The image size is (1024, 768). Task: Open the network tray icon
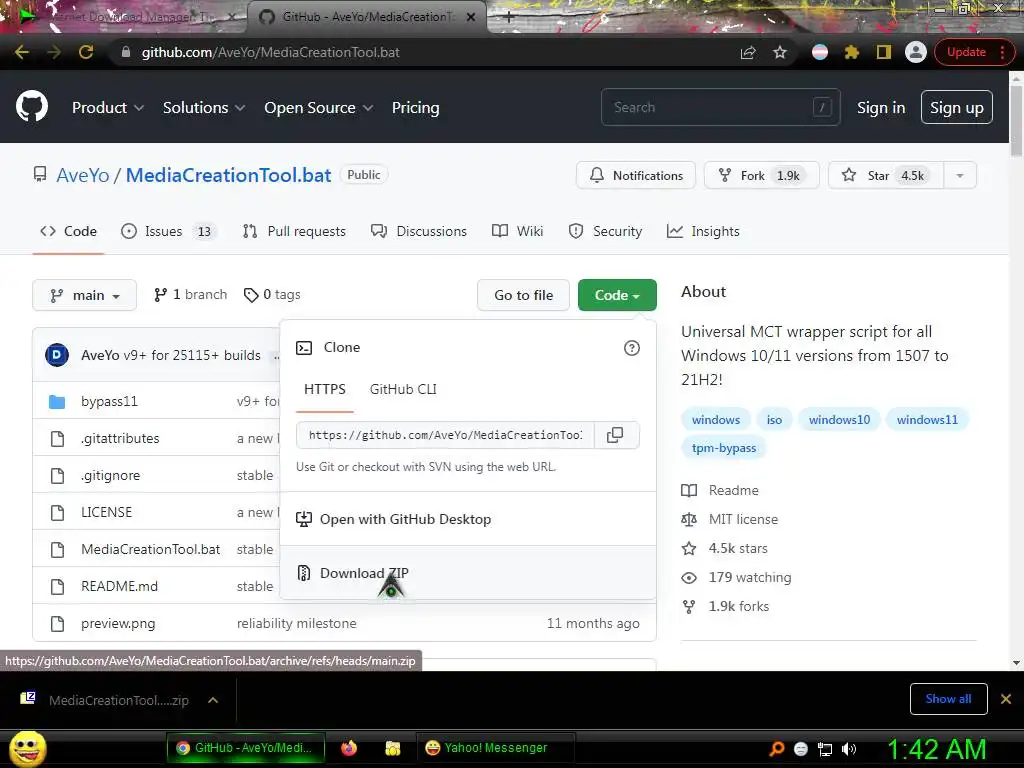point(825,749)
